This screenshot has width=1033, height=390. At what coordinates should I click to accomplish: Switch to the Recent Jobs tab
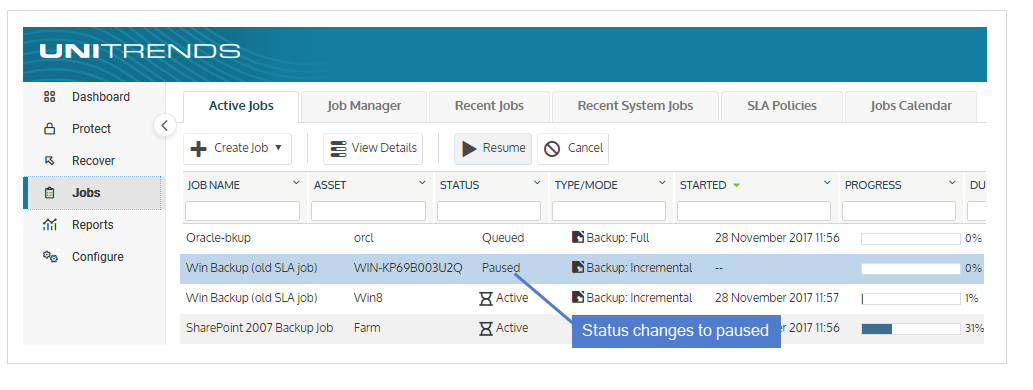[x=489, y=106]
